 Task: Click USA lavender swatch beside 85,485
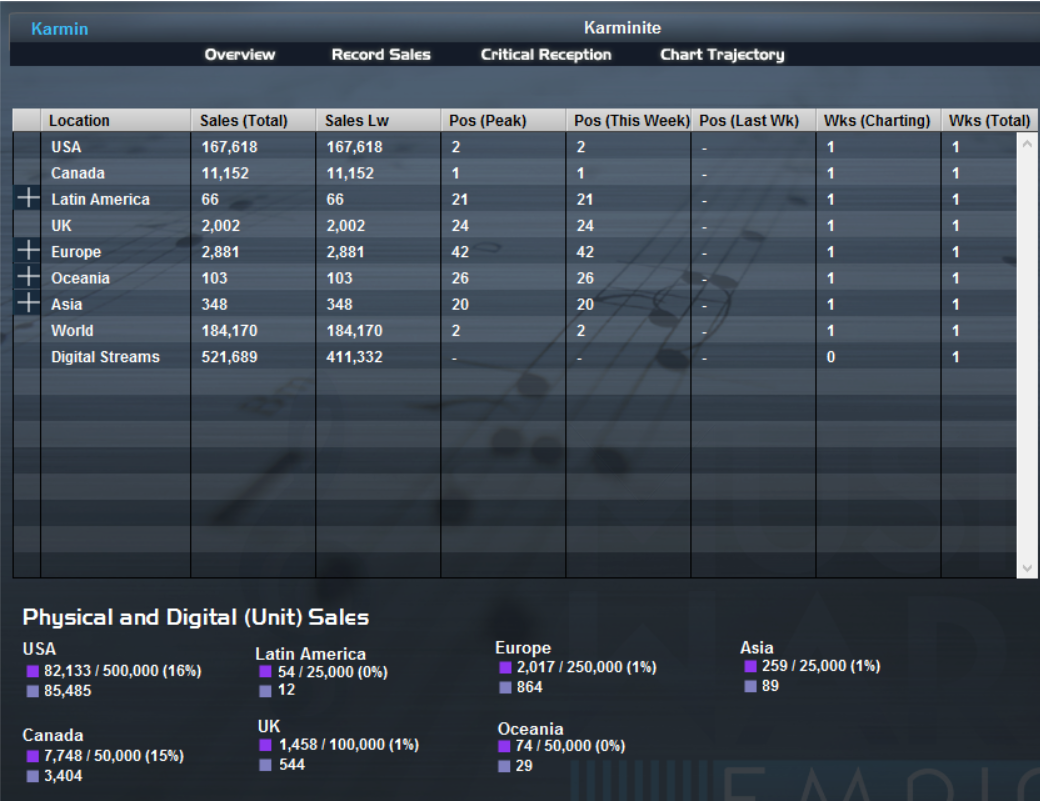coord(32,691)
